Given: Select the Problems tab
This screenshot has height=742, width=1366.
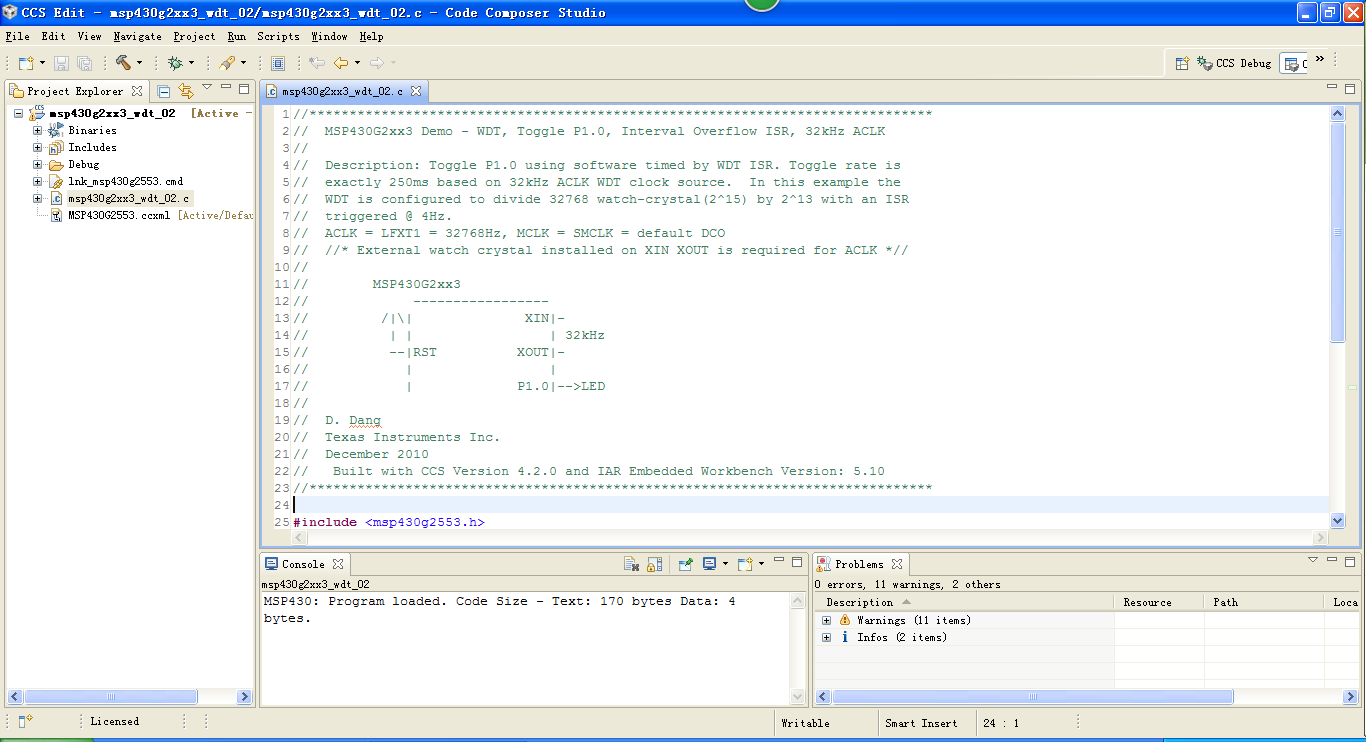Looking at the screenshot, I should pyautogui.click(x=859, y=564).
